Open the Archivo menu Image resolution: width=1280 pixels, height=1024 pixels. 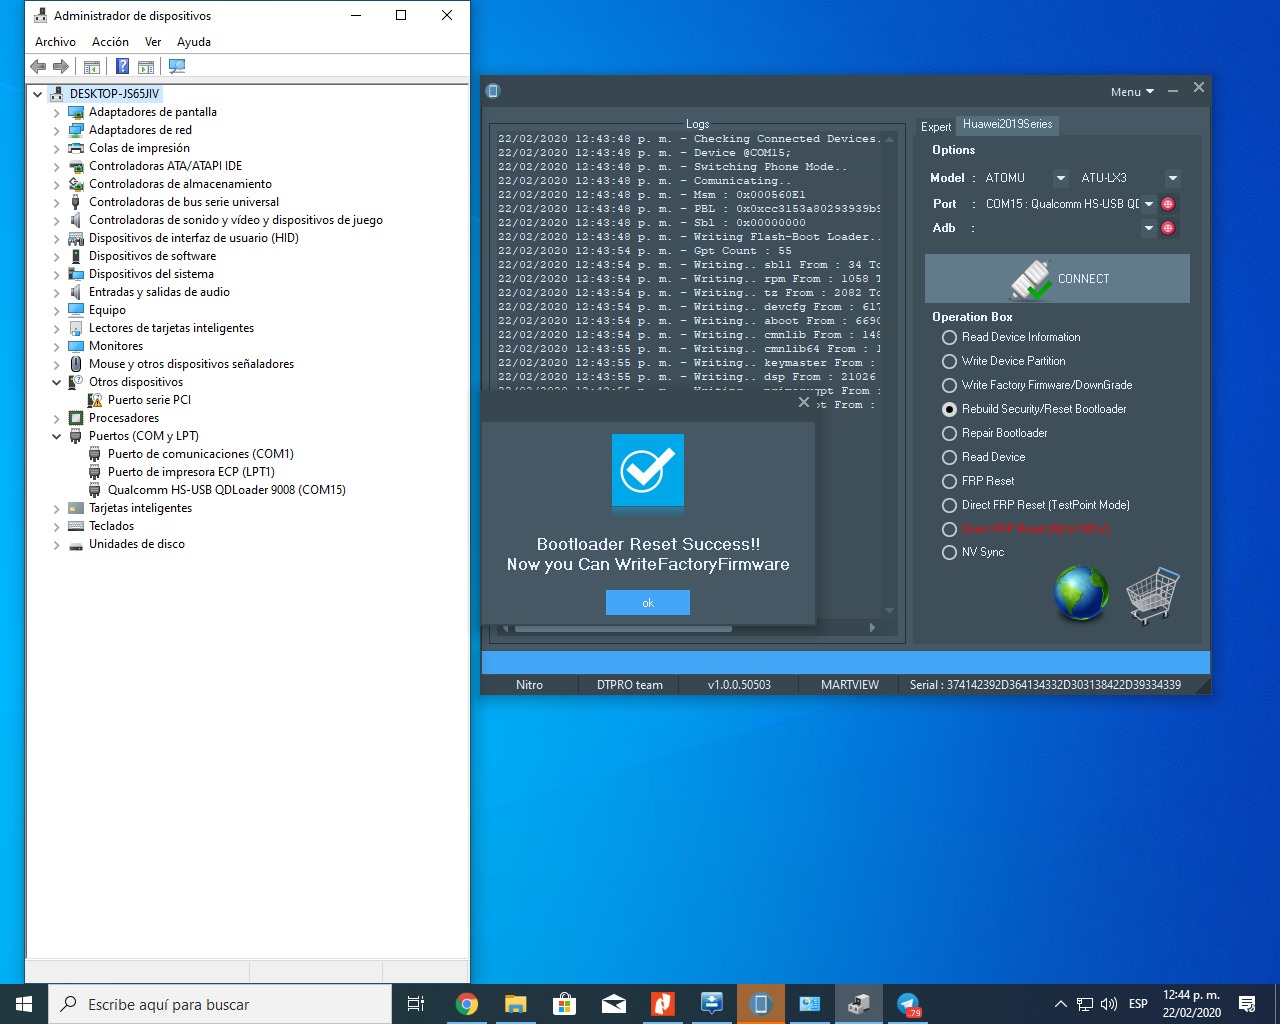click(x=55, y=42)
